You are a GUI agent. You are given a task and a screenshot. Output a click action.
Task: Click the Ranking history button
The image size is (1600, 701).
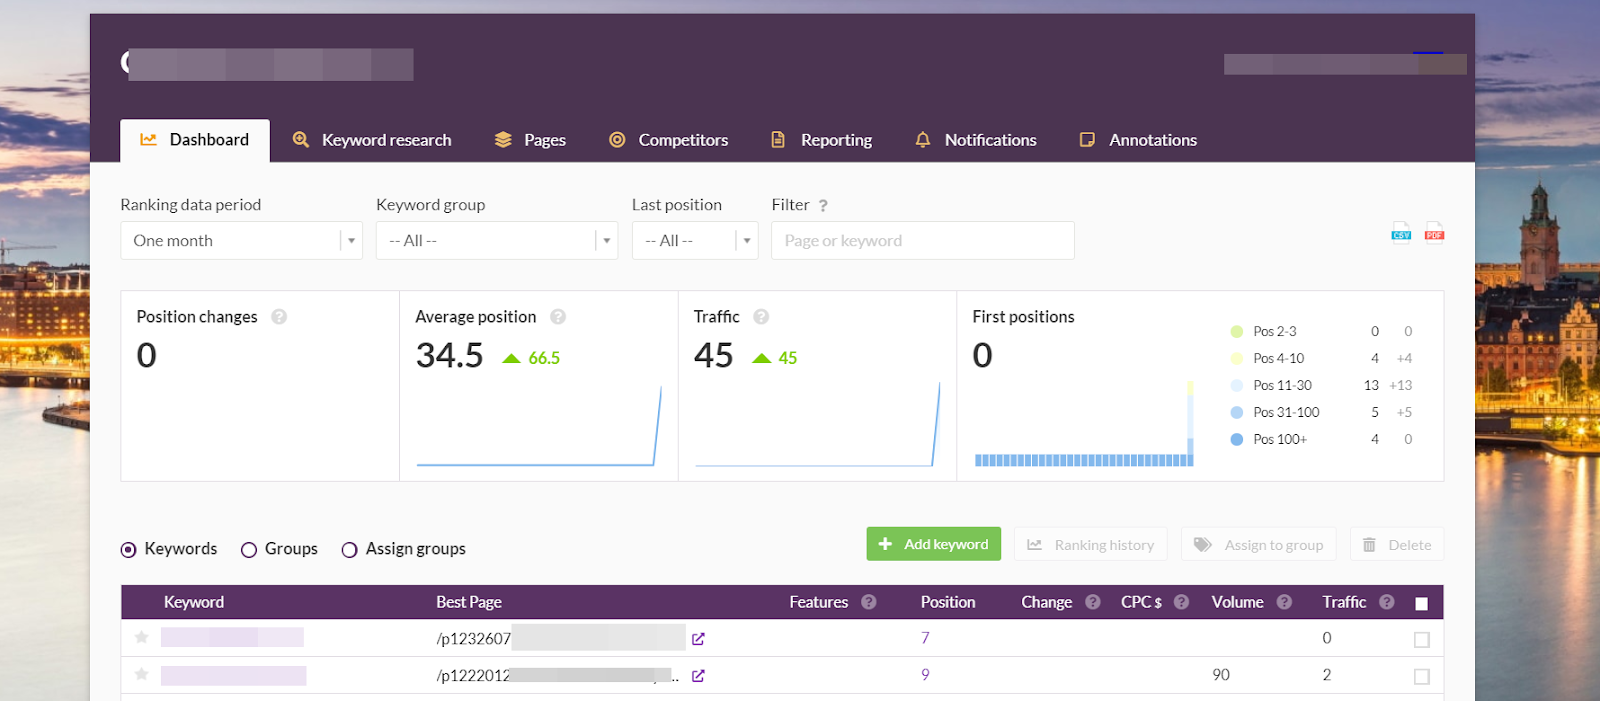click(x=1090, y=545)
